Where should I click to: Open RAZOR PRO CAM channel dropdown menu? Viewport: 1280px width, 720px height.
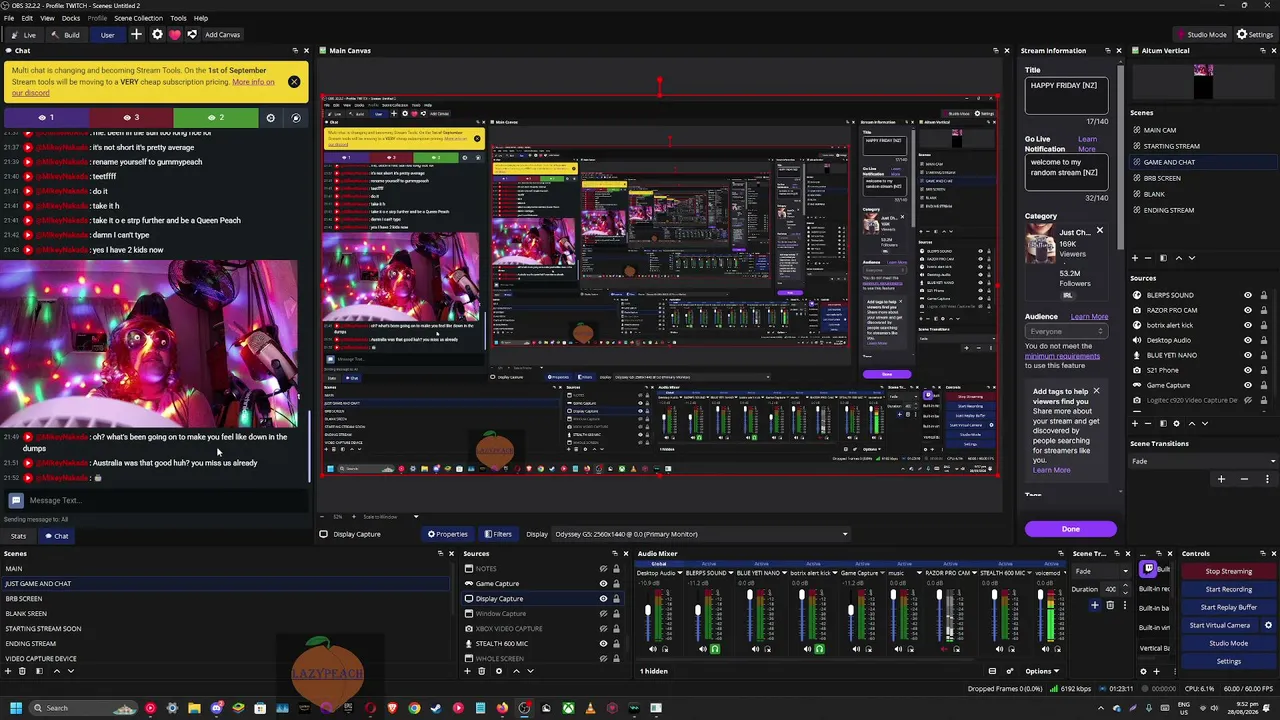[x=974, y=573]
